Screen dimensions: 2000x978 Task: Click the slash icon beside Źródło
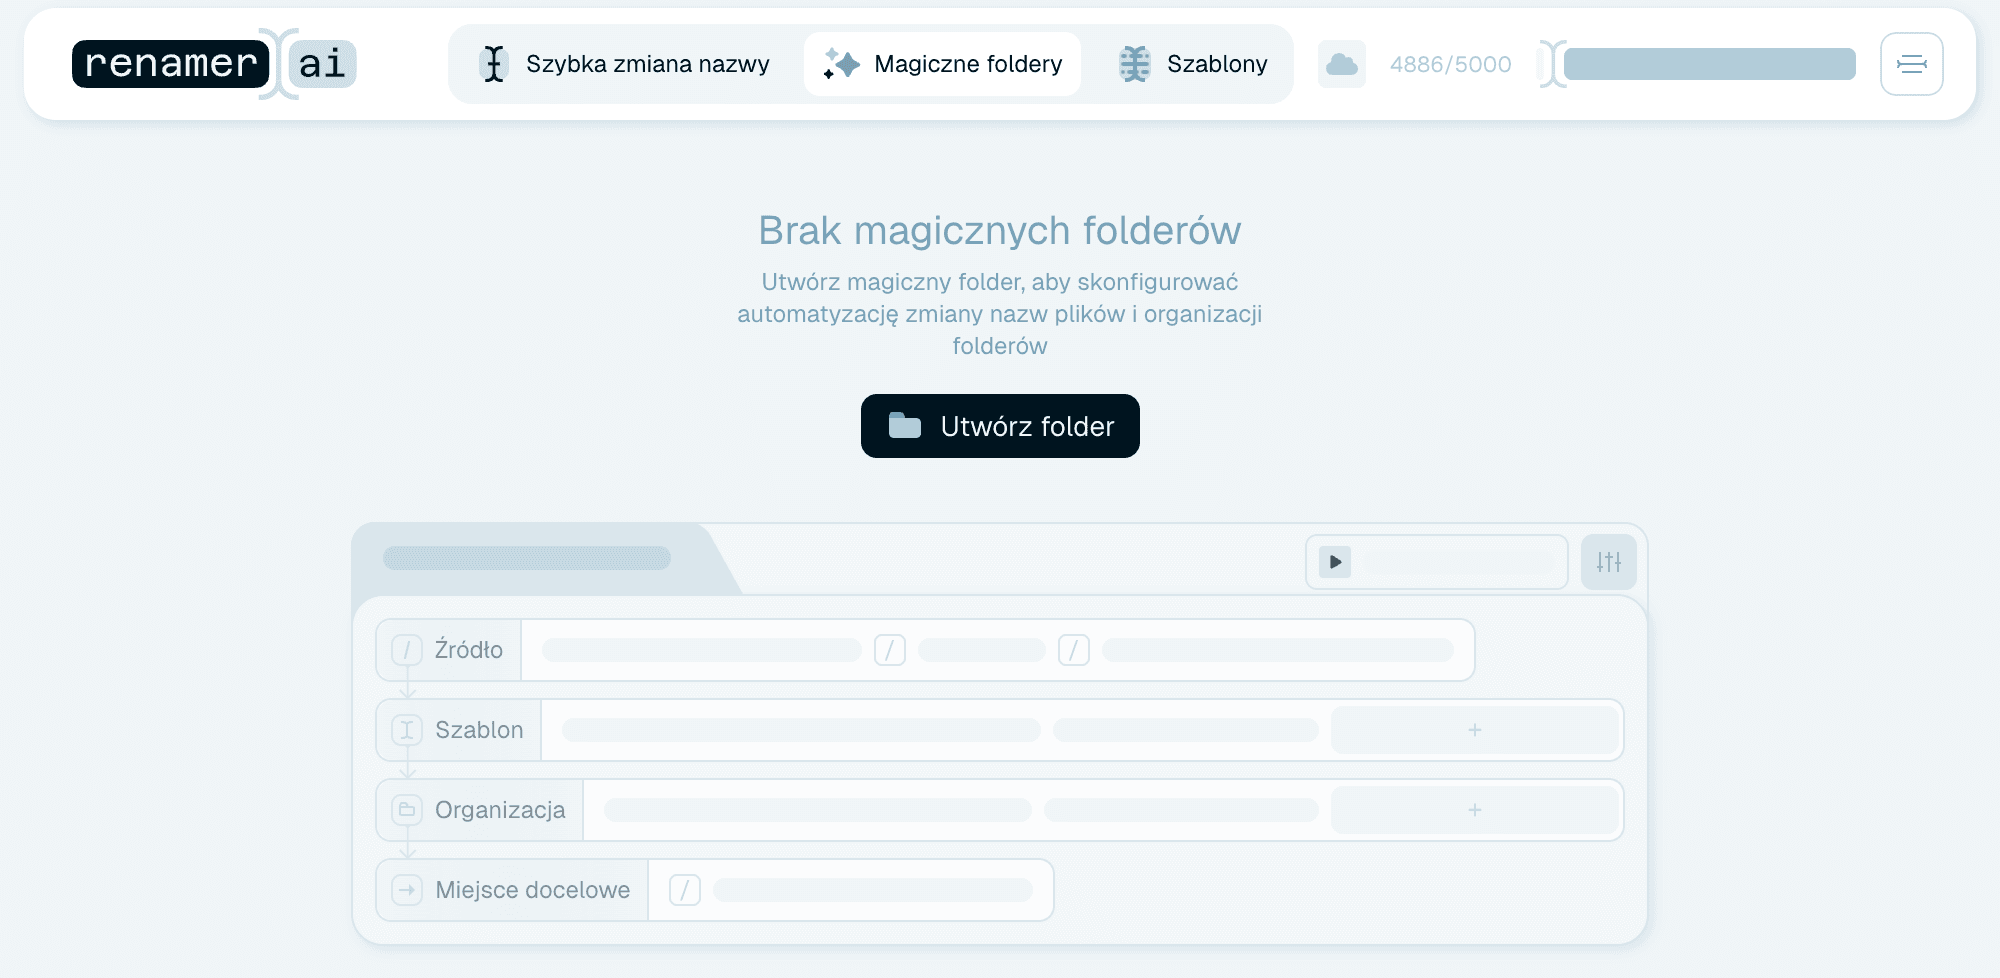point(407,650)
